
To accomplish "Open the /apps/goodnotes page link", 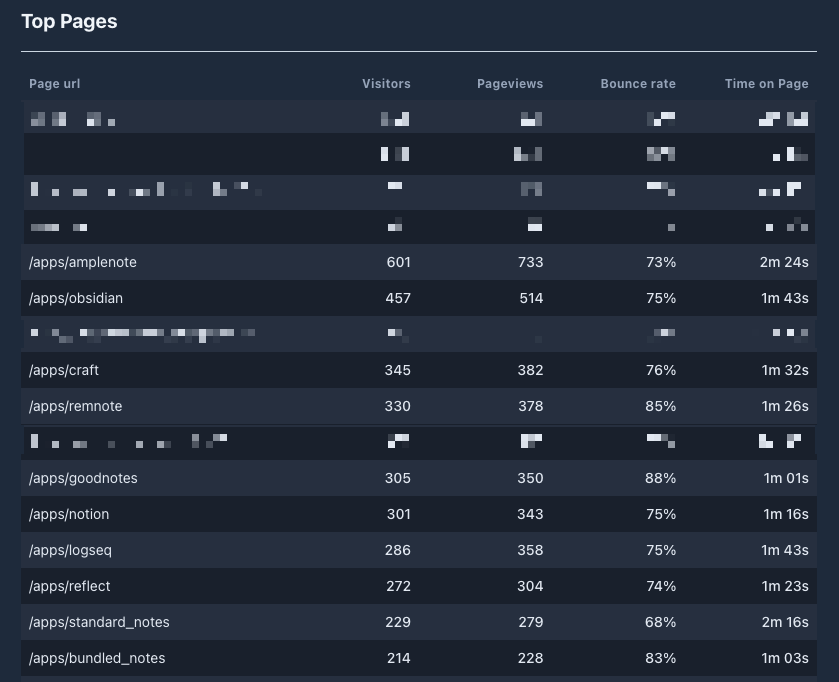I will point(83,478).
